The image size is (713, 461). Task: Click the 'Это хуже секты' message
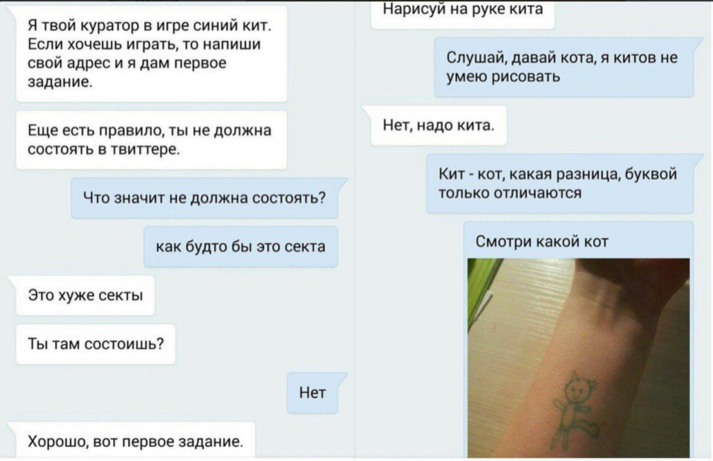point(85,296)
